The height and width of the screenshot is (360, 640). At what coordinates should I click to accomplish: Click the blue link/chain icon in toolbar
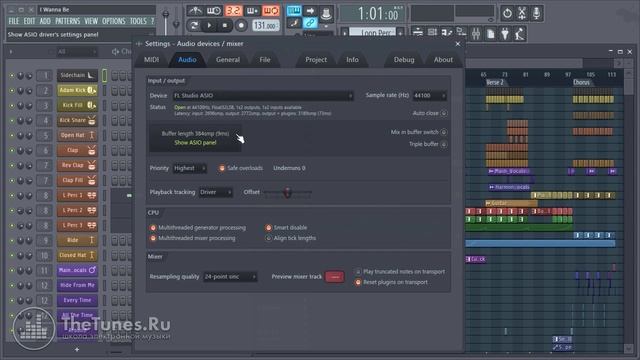pyautogui.click(x=310, y=23)
